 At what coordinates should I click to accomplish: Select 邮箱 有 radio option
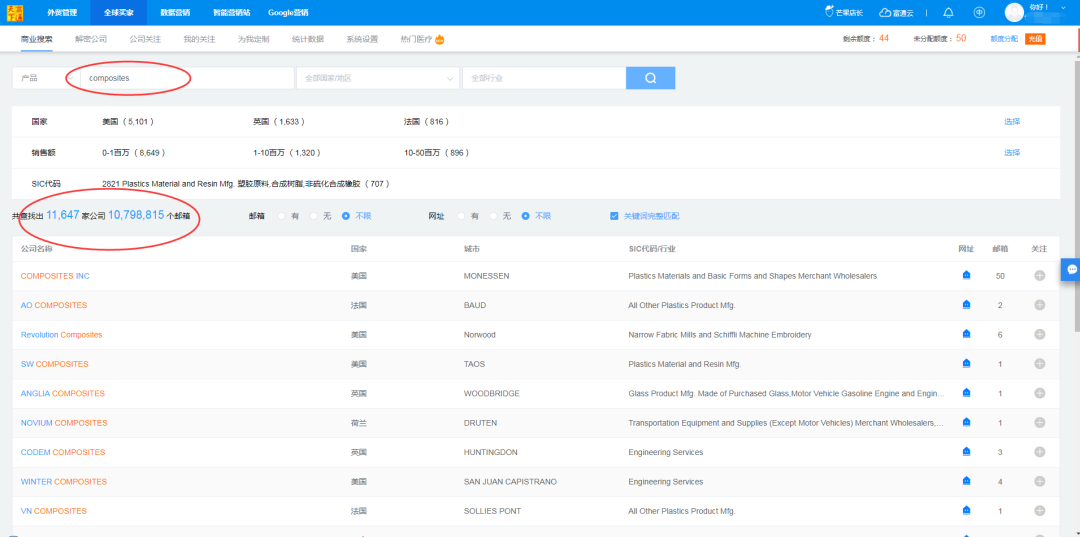(x=282, y=216)
